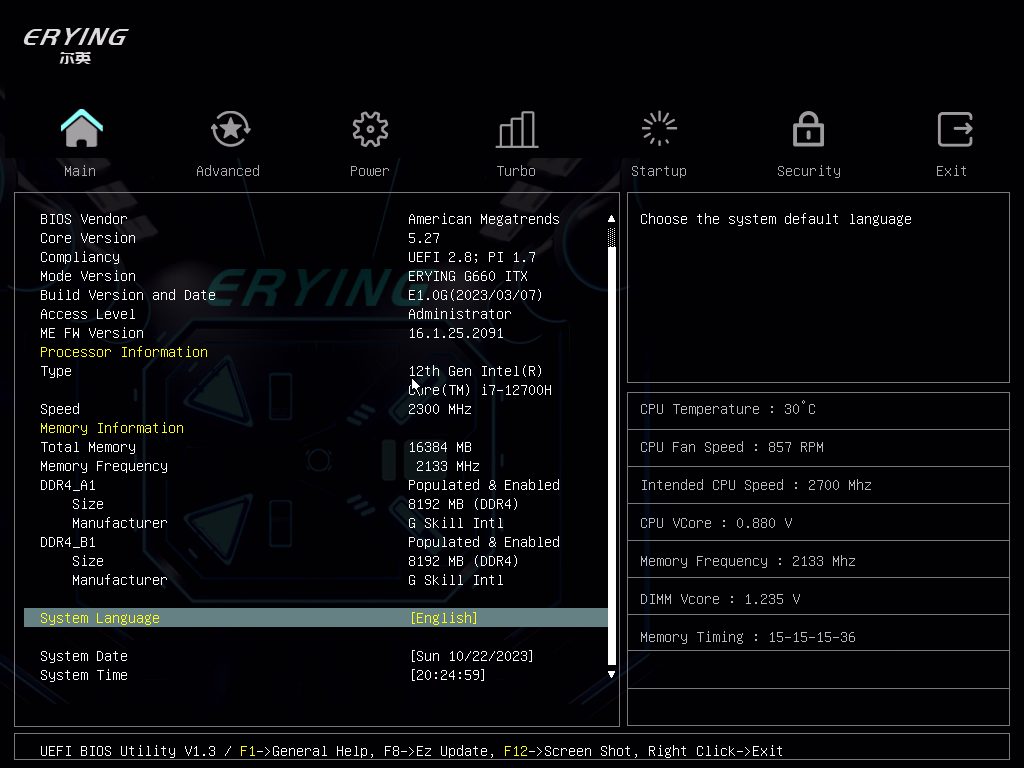Click the scrollbar up arrow

tap(612, 218)
